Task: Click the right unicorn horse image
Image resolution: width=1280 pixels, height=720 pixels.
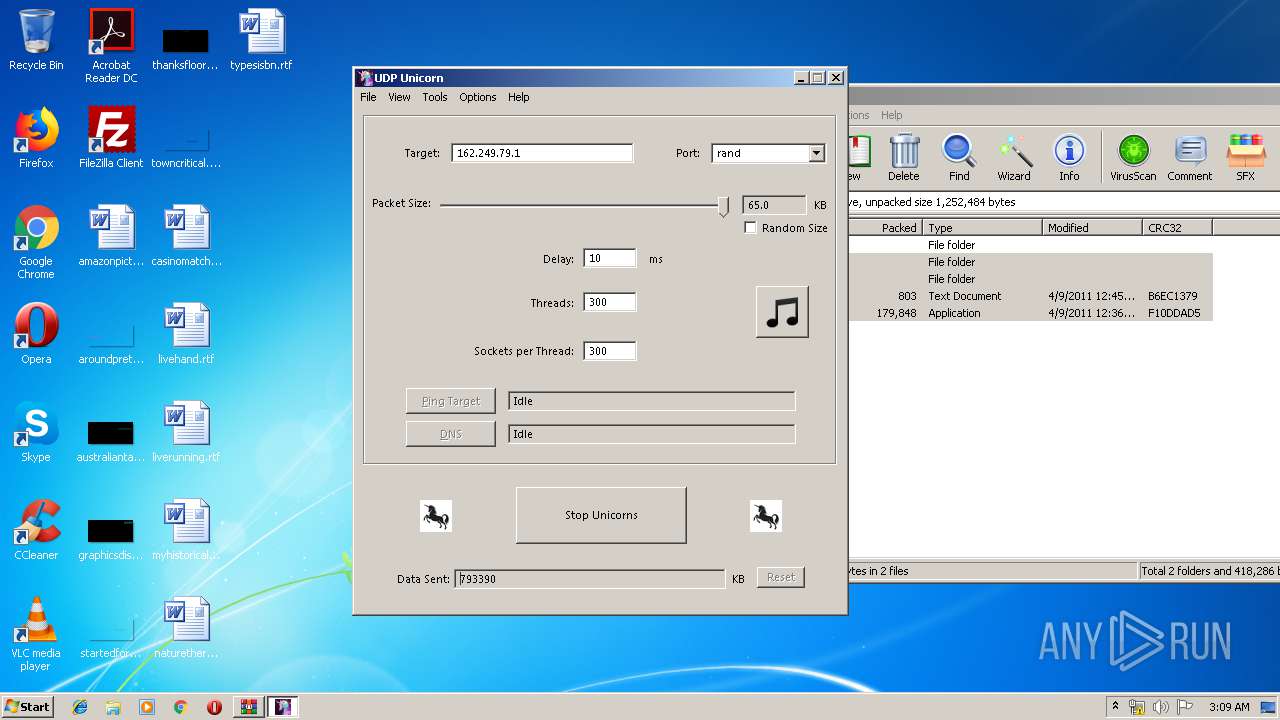Action: [766, 516]
